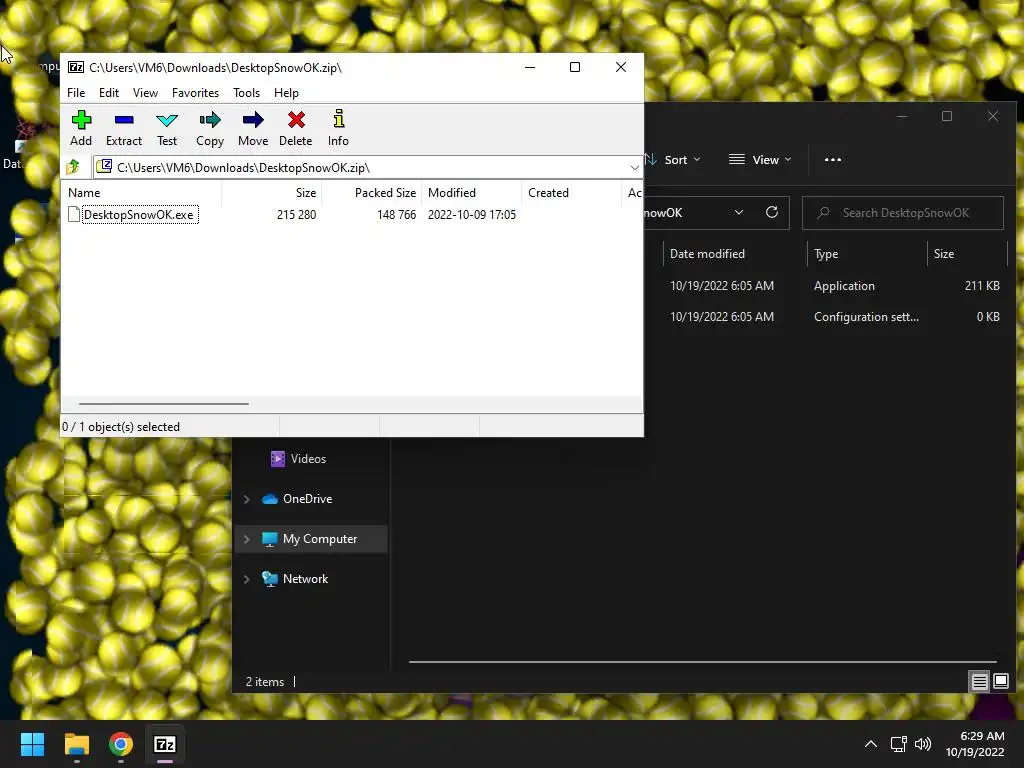
Task: Open the Tools menu
Action: pos(246,93)
